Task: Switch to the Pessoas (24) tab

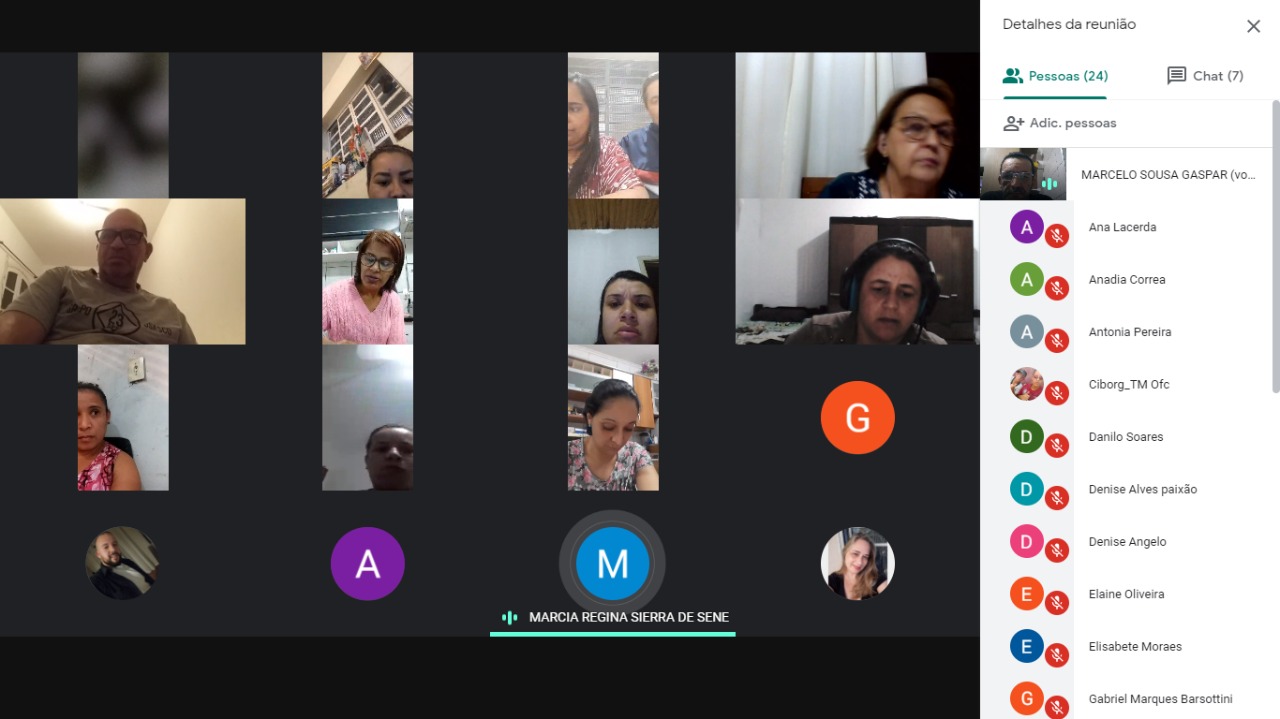Action: 1055,76
